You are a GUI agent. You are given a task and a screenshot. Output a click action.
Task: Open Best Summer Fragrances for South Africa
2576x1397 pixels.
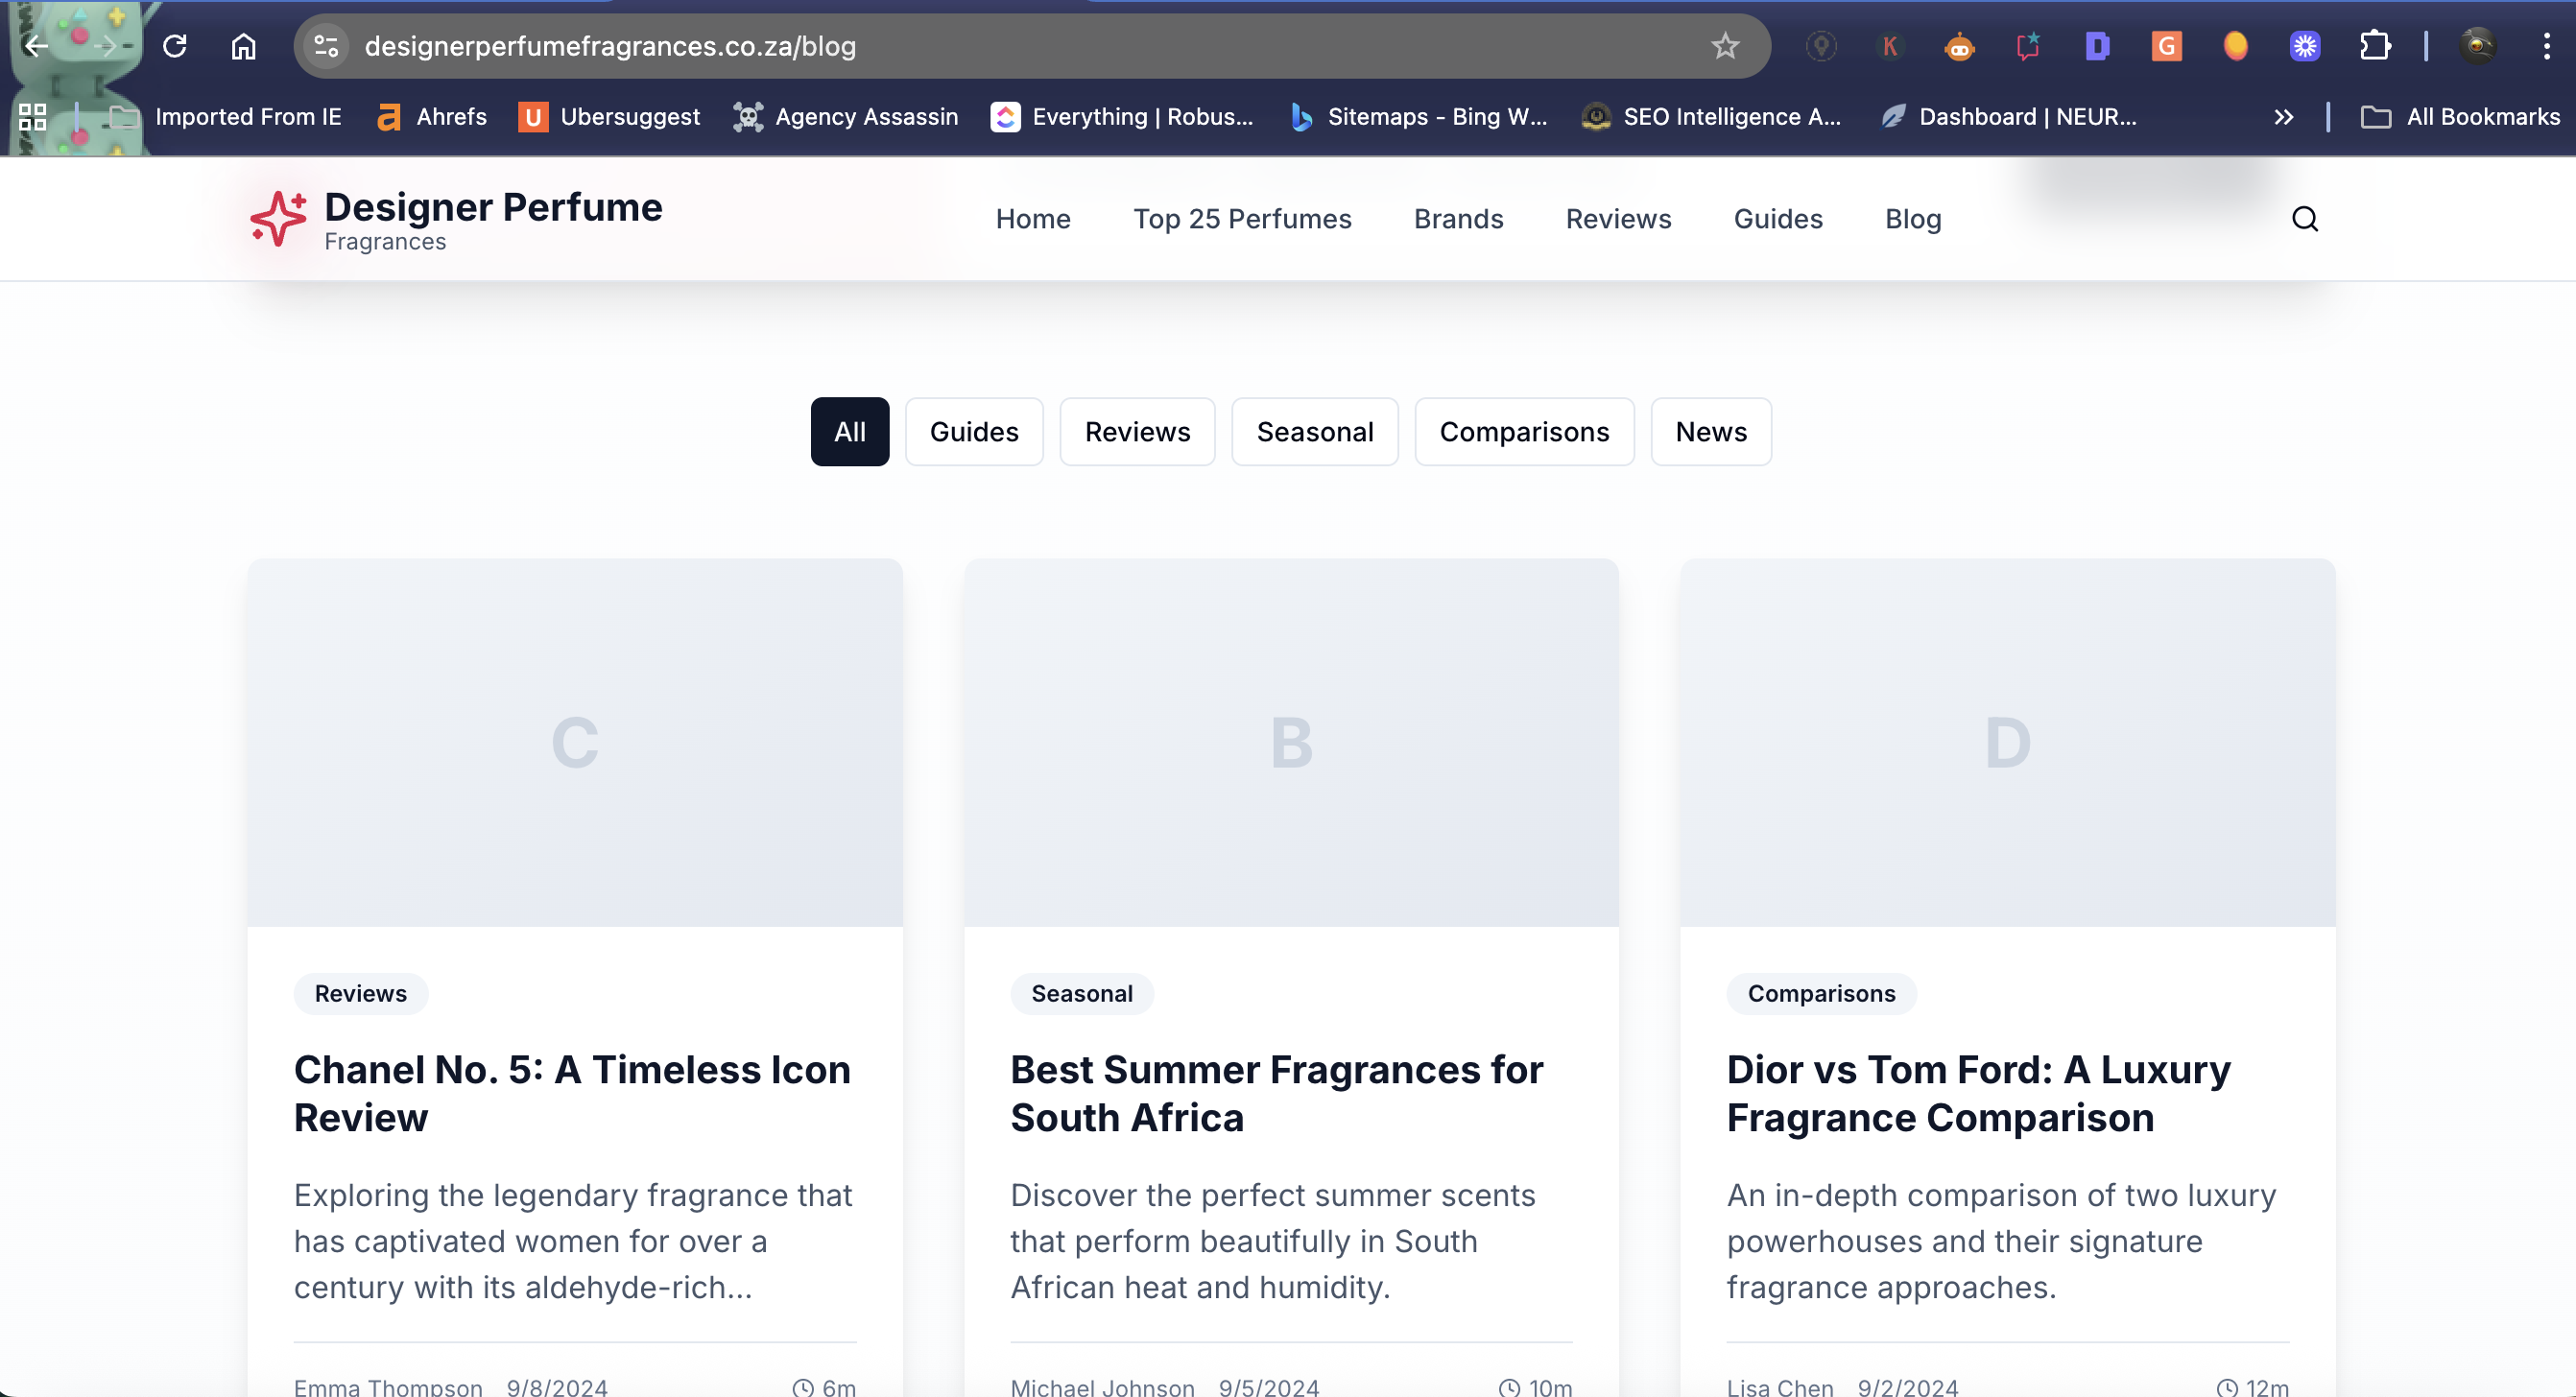(1277, 1093)
